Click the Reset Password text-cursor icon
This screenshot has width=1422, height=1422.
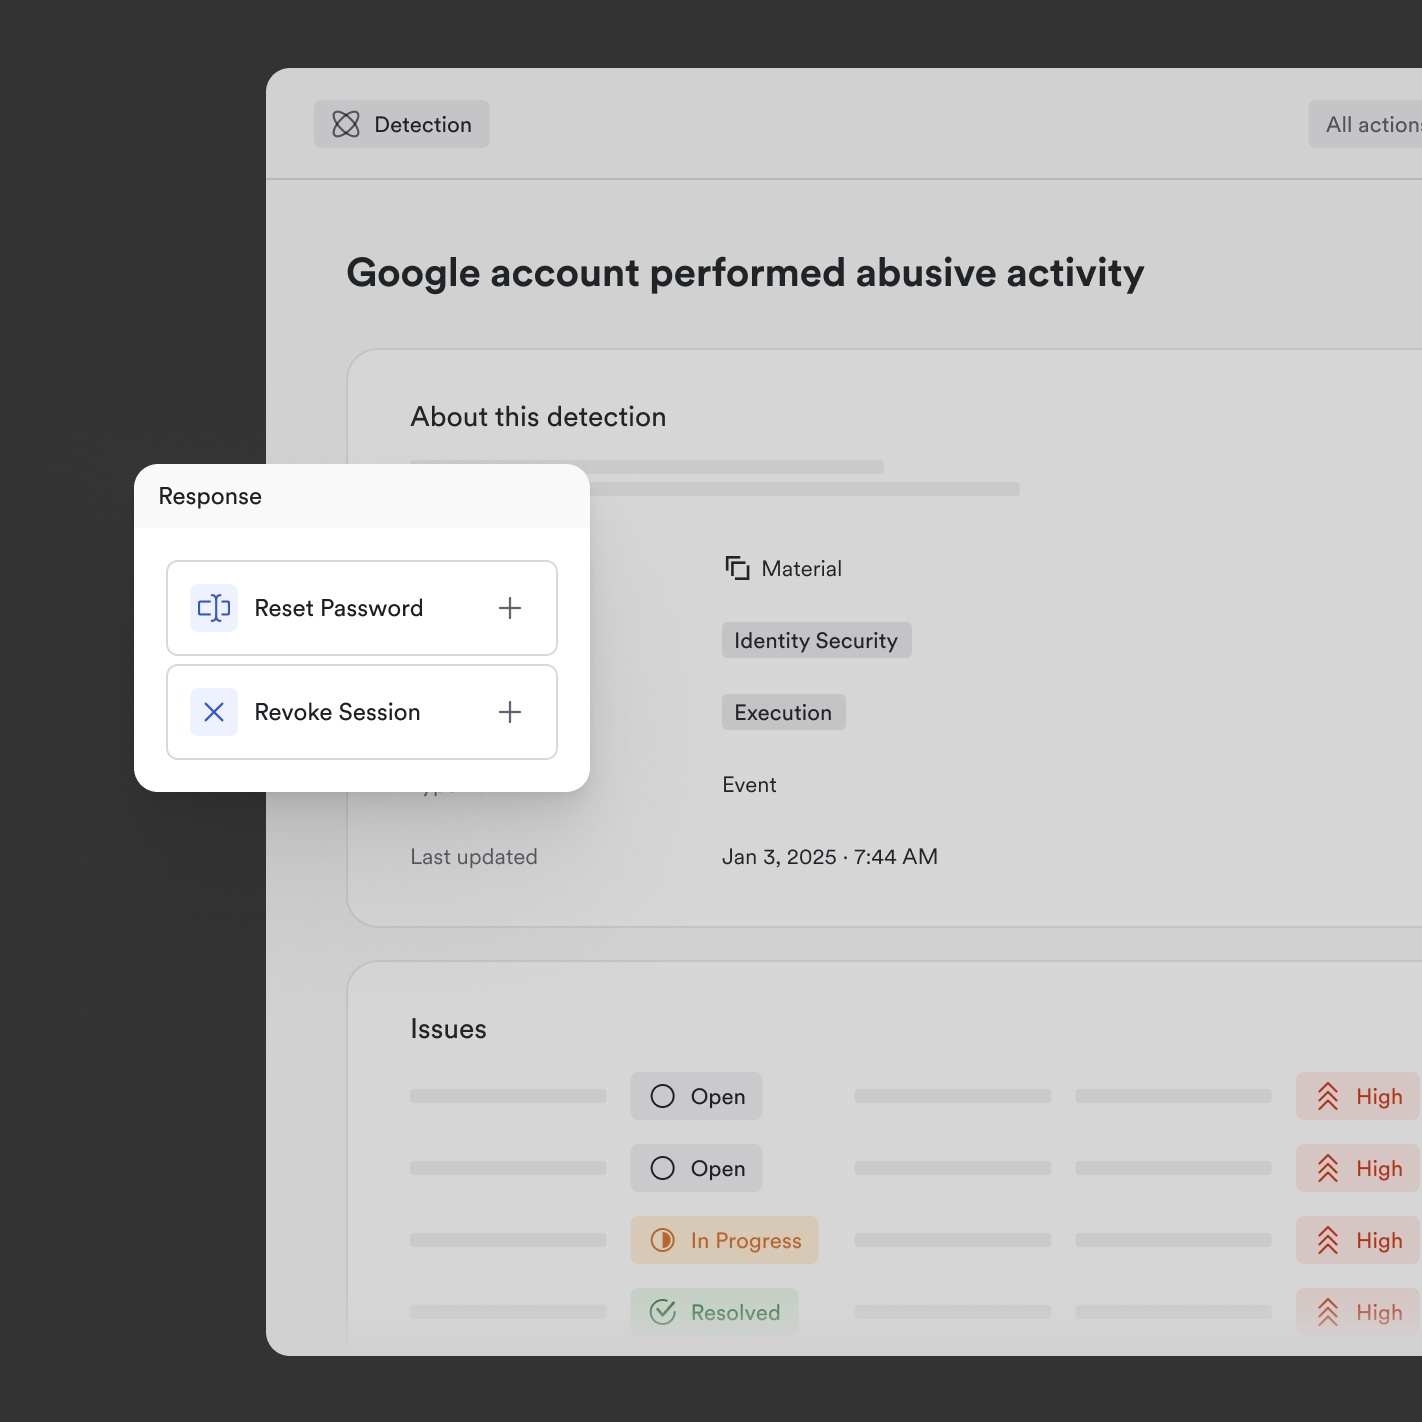coord(214,608)
